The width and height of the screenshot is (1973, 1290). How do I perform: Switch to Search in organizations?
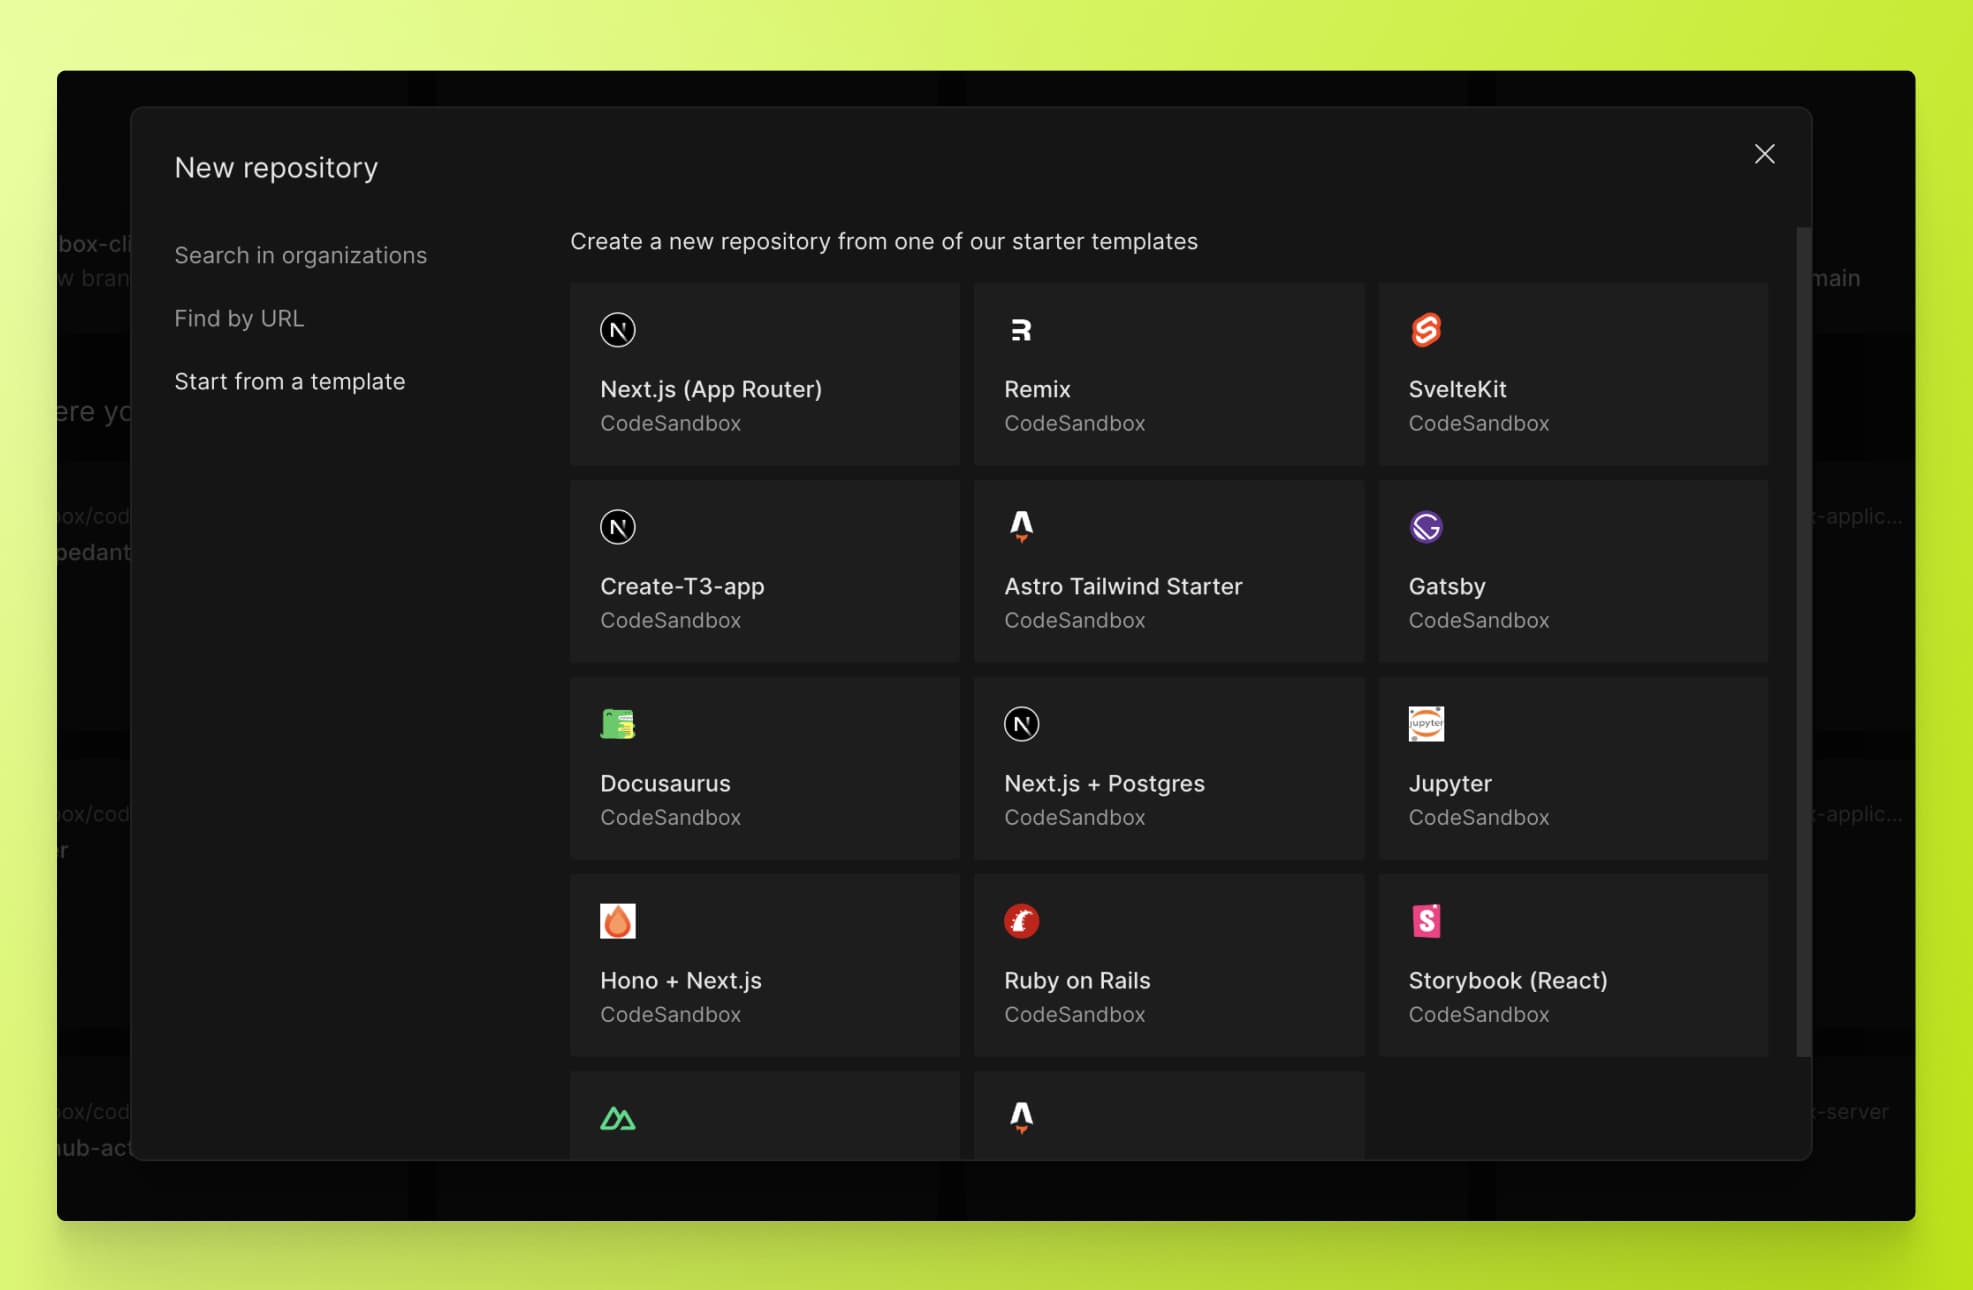300,255
